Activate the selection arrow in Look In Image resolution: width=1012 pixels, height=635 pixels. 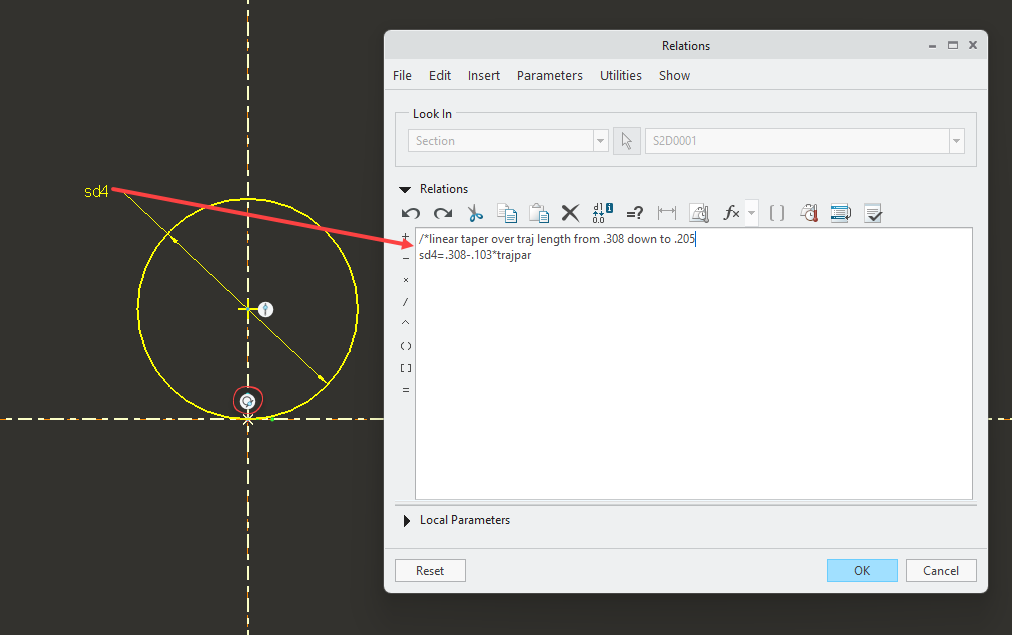pyautogui.click(x=627, y=140)
